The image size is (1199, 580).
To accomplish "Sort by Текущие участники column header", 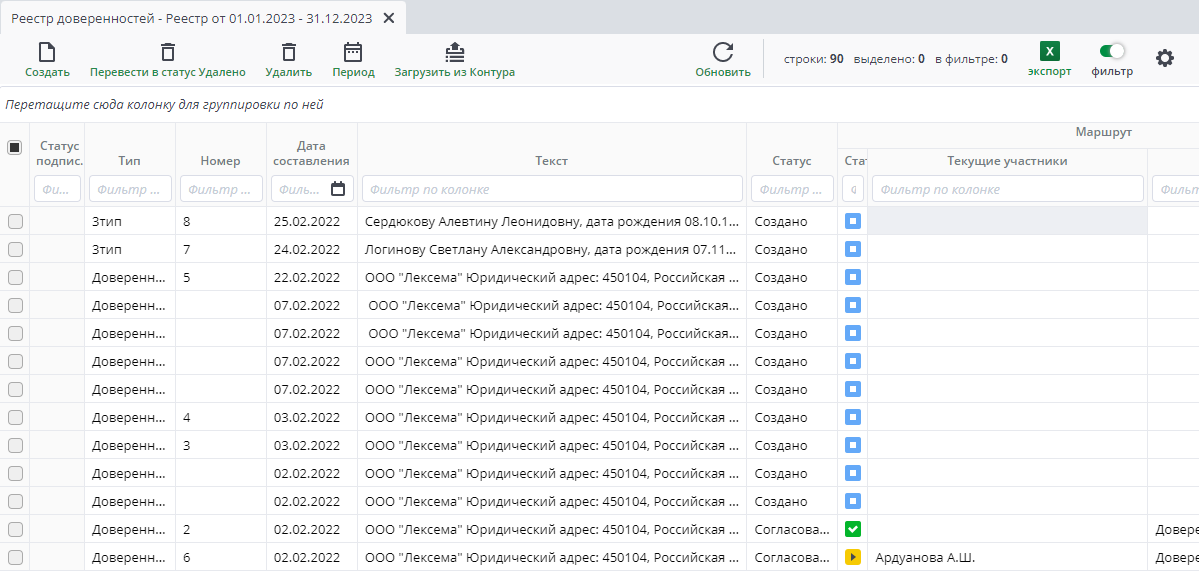I will pos(1007,161).
